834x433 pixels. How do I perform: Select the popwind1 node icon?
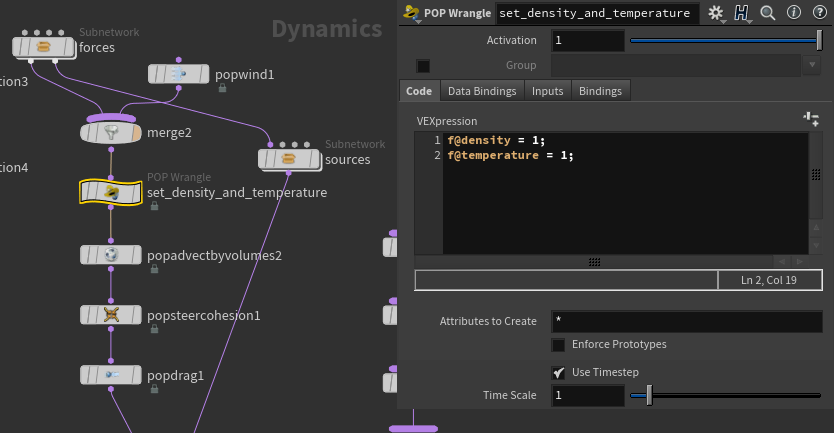pyautogui.click(x=179, y=74)
